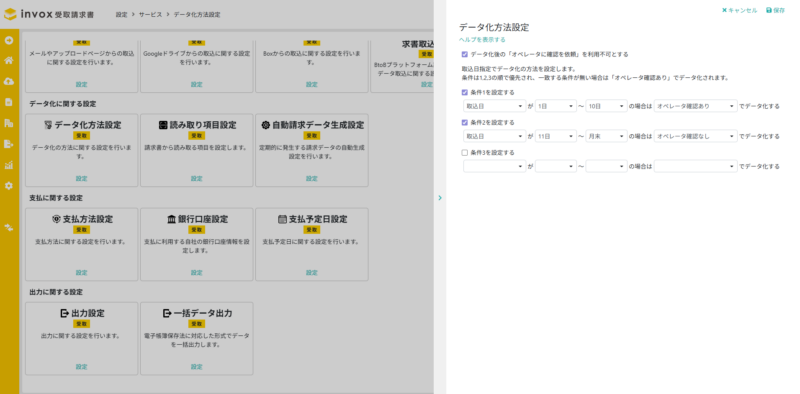Open 設定 link on 読み取り項目設定 card

tap(197, 179)
